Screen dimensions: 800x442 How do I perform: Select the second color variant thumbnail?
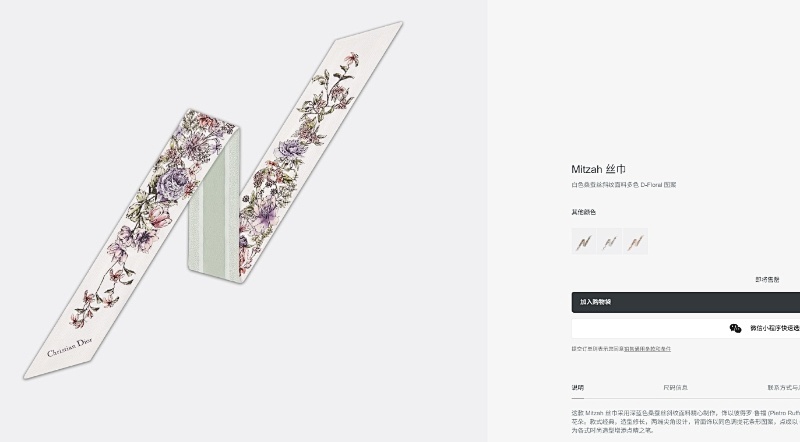(609, 241)
